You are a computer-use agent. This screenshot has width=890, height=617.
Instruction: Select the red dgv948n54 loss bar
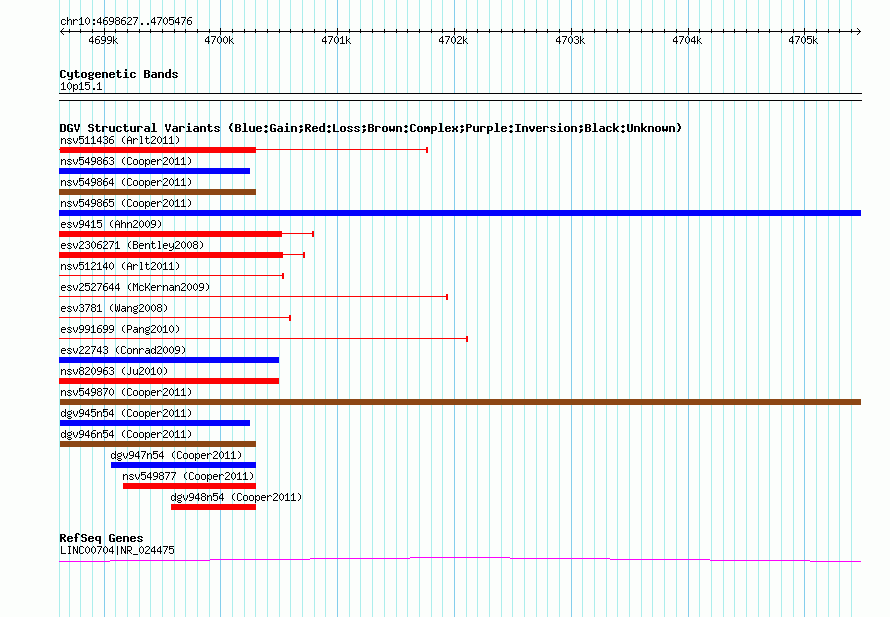[213, 507]
